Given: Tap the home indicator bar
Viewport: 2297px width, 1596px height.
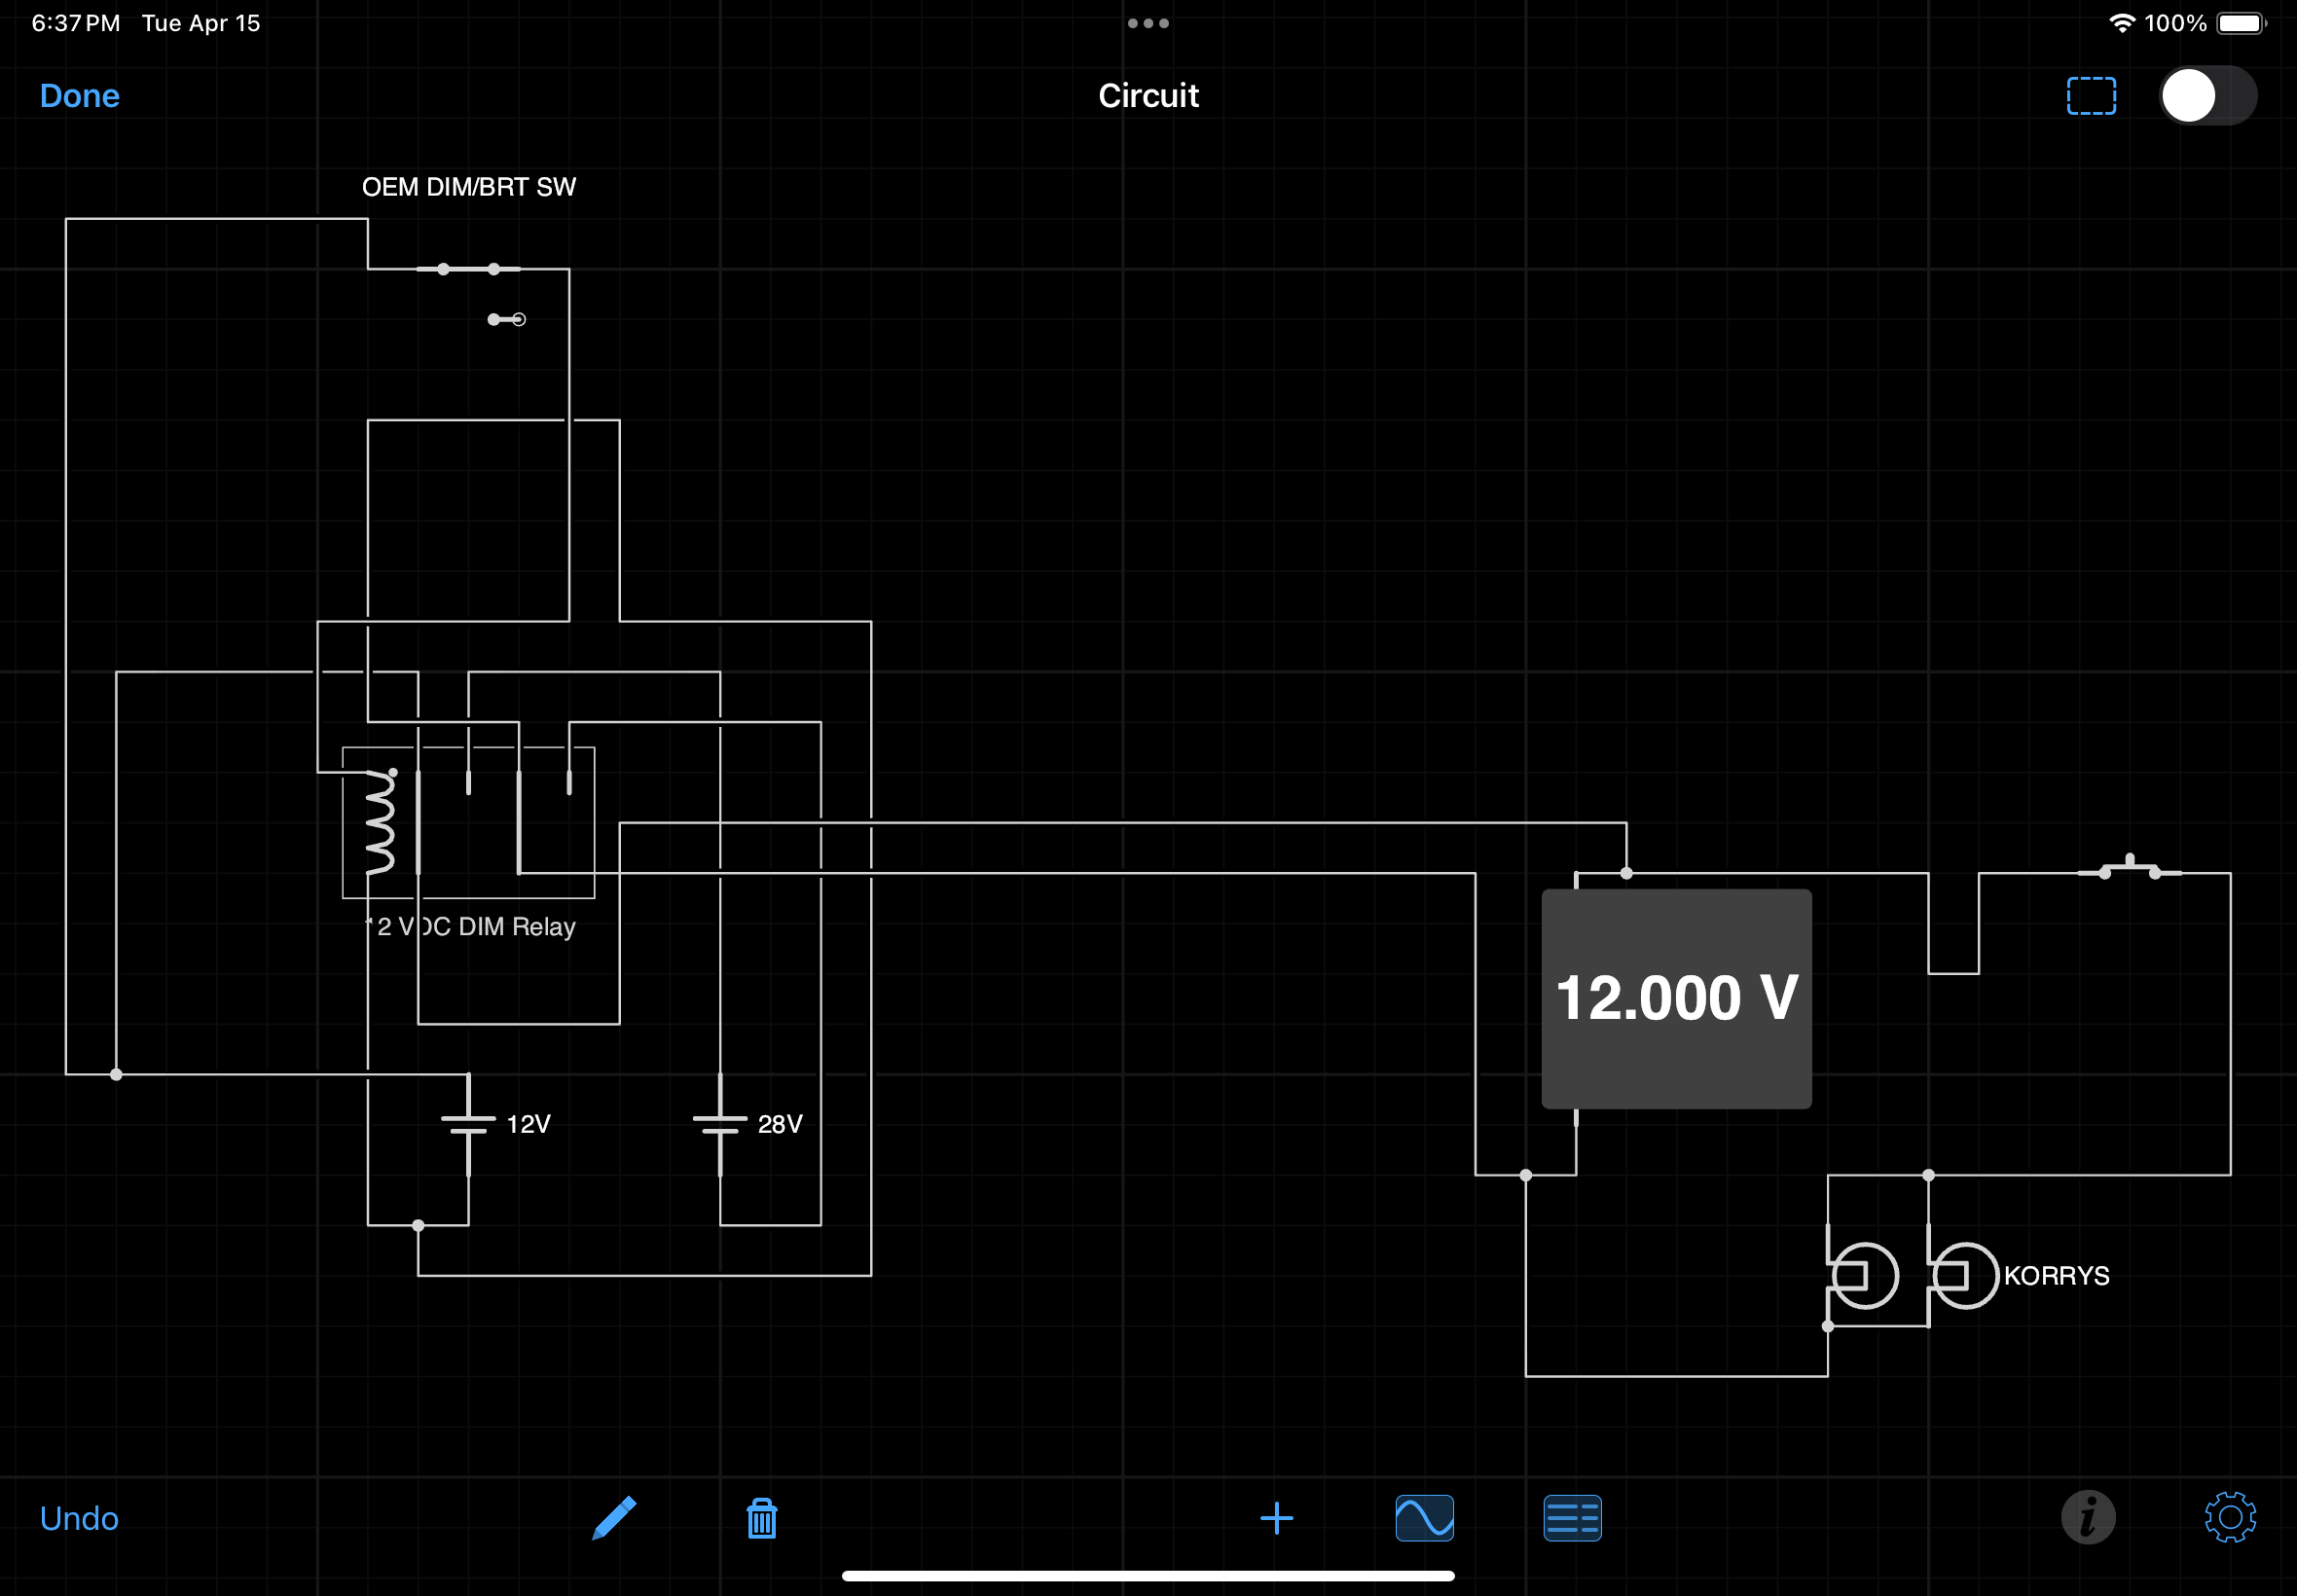Looking at the screenshot, I should click(1148, 1576).
